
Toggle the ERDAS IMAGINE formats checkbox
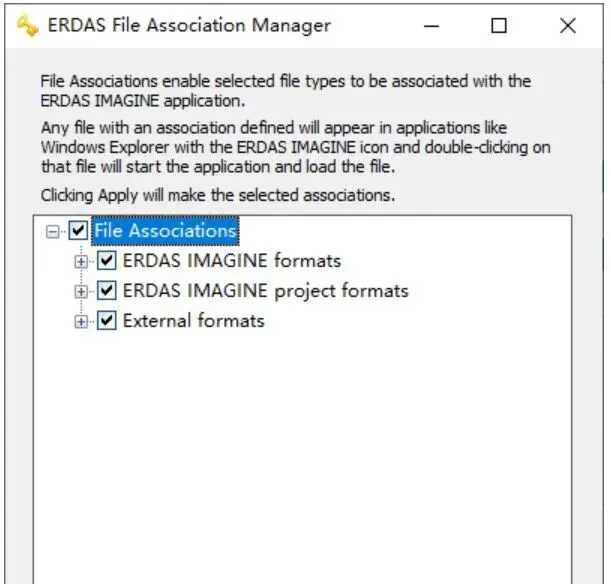108,261
